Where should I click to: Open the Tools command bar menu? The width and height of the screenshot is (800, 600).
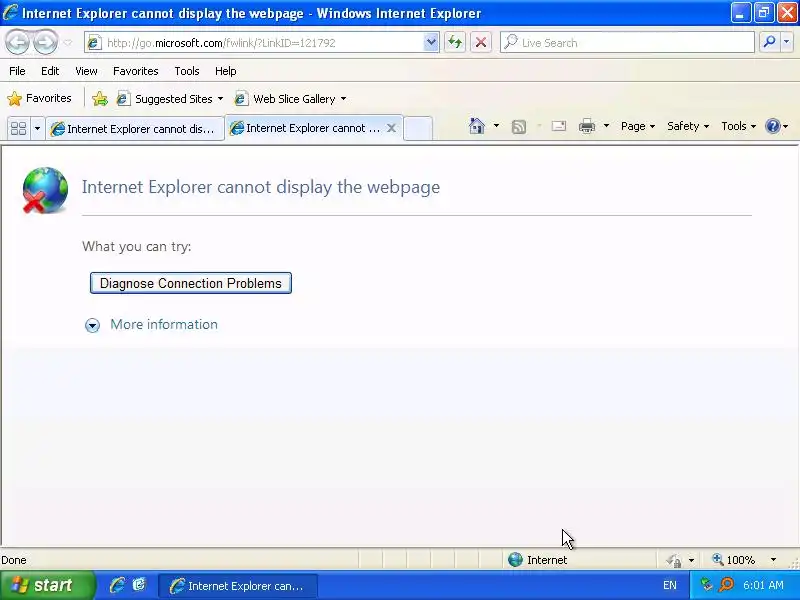coord(738,126)
